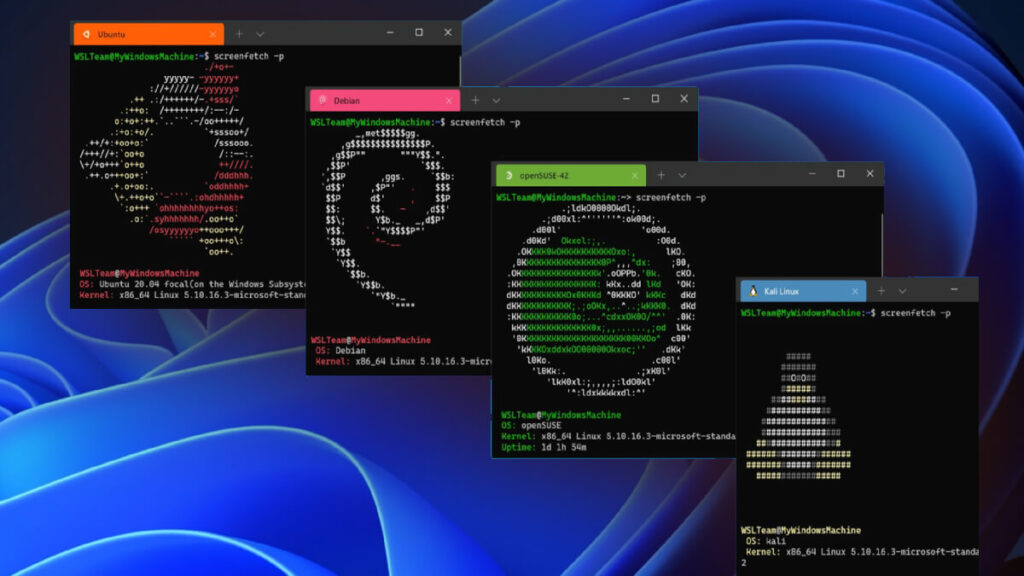This screenshot has height=576, width=1024.
Task: Minimize the Ubuntu terminal window
Action: coord(390,32)
